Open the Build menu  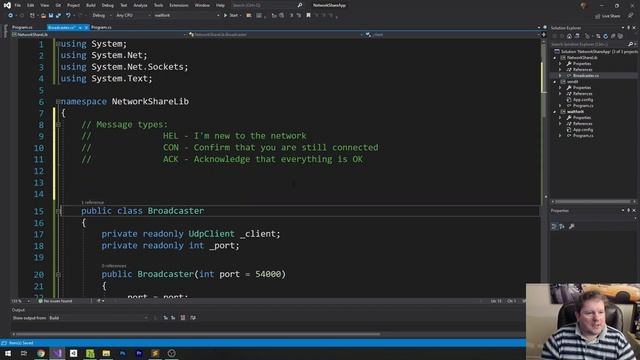[91, 5]
